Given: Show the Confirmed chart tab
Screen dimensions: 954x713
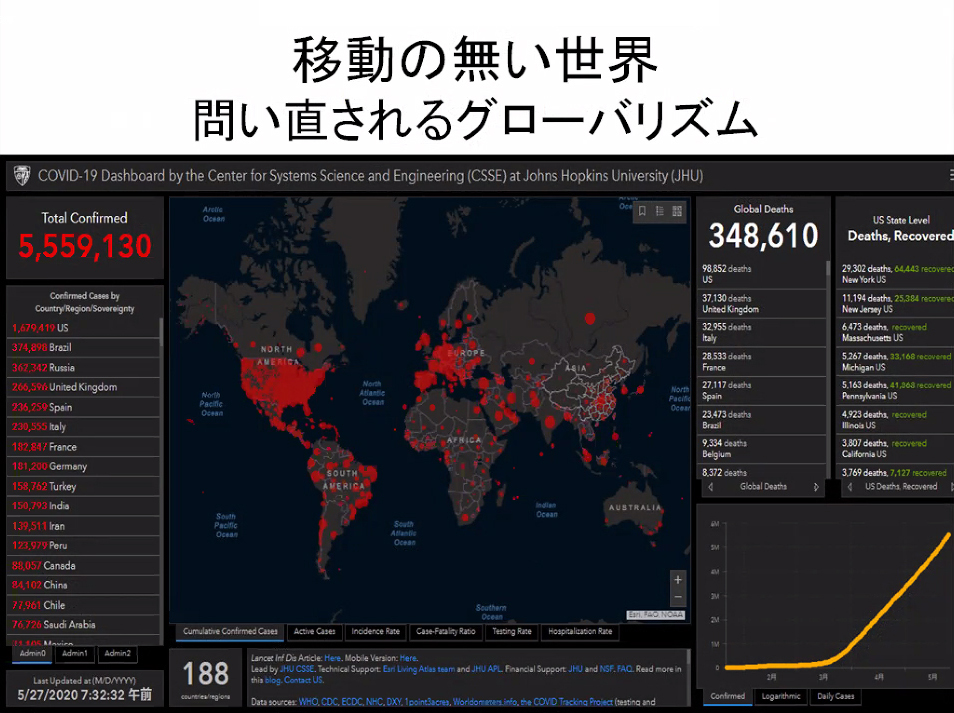Looking at the screenshot, I should pos(728,697).
